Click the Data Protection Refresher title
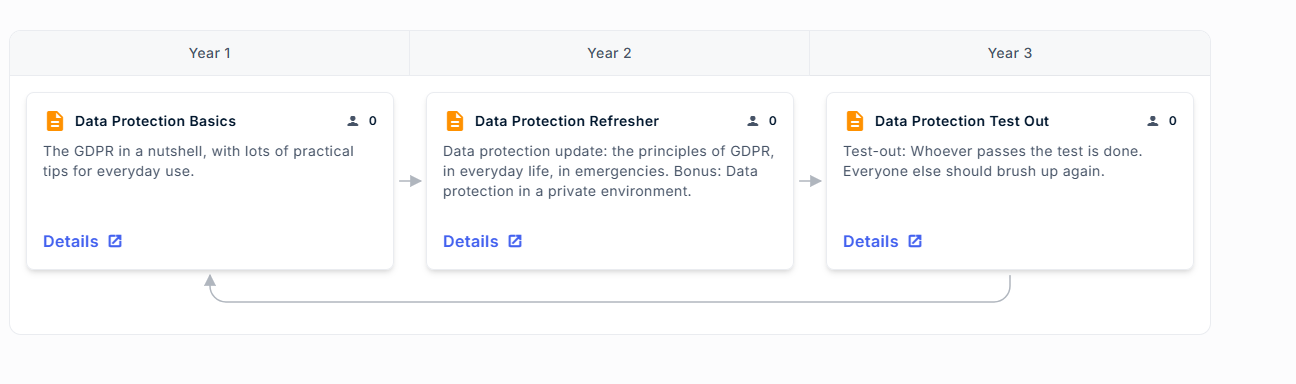Screen dimensions: 1296x384 567,121
